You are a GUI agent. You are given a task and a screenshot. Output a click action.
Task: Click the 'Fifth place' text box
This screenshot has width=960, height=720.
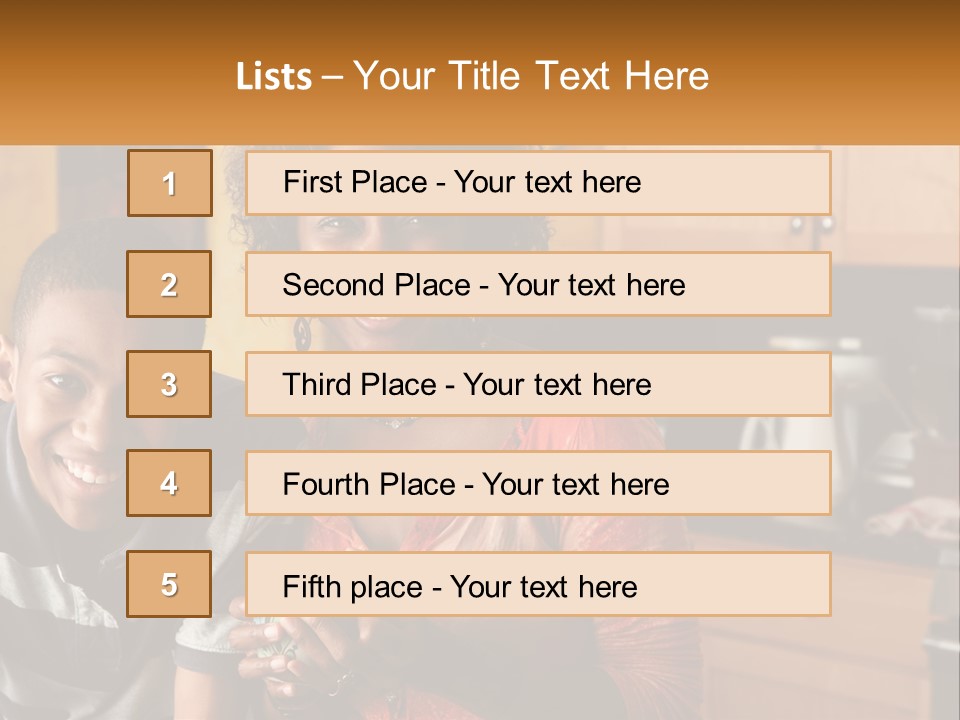(538, 584)
